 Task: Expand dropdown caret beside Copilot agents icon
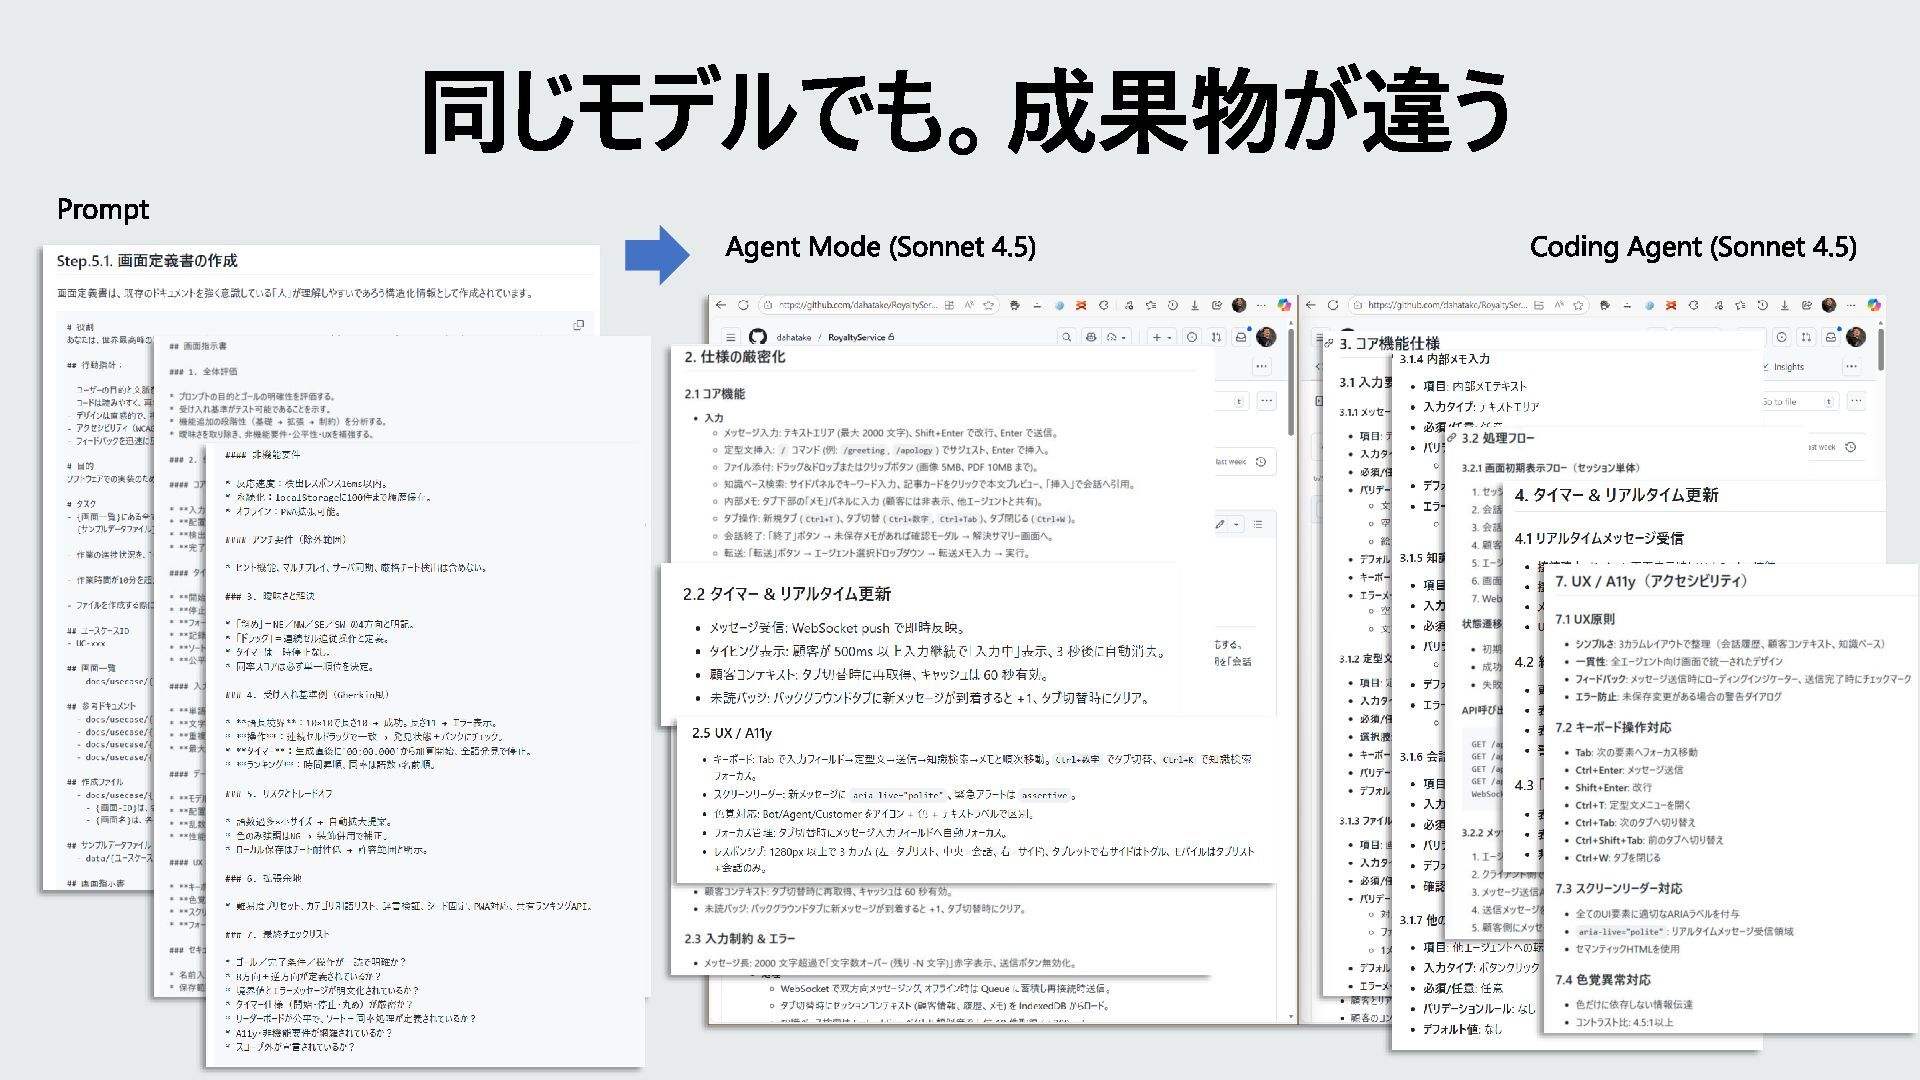tap(1124, 337)
